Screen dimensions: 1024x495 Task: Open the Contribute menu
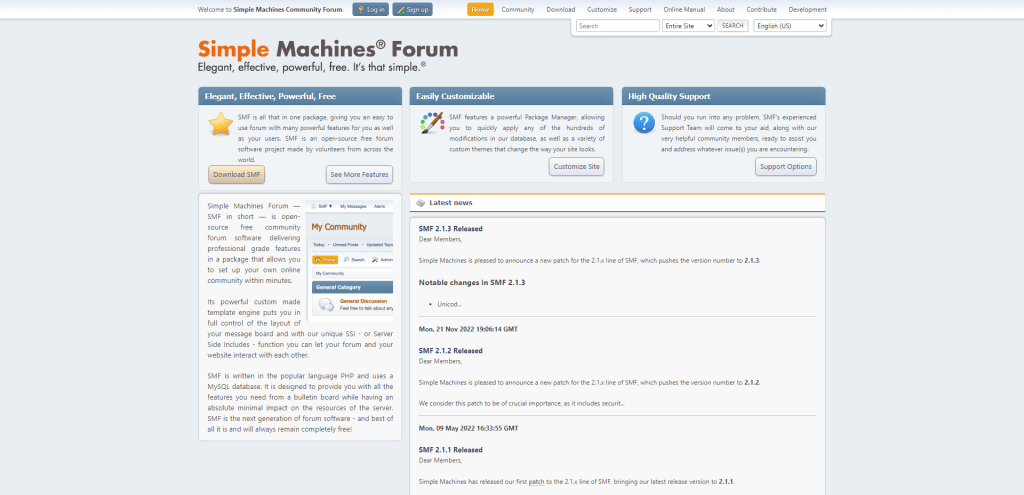[x=761, y=10]
